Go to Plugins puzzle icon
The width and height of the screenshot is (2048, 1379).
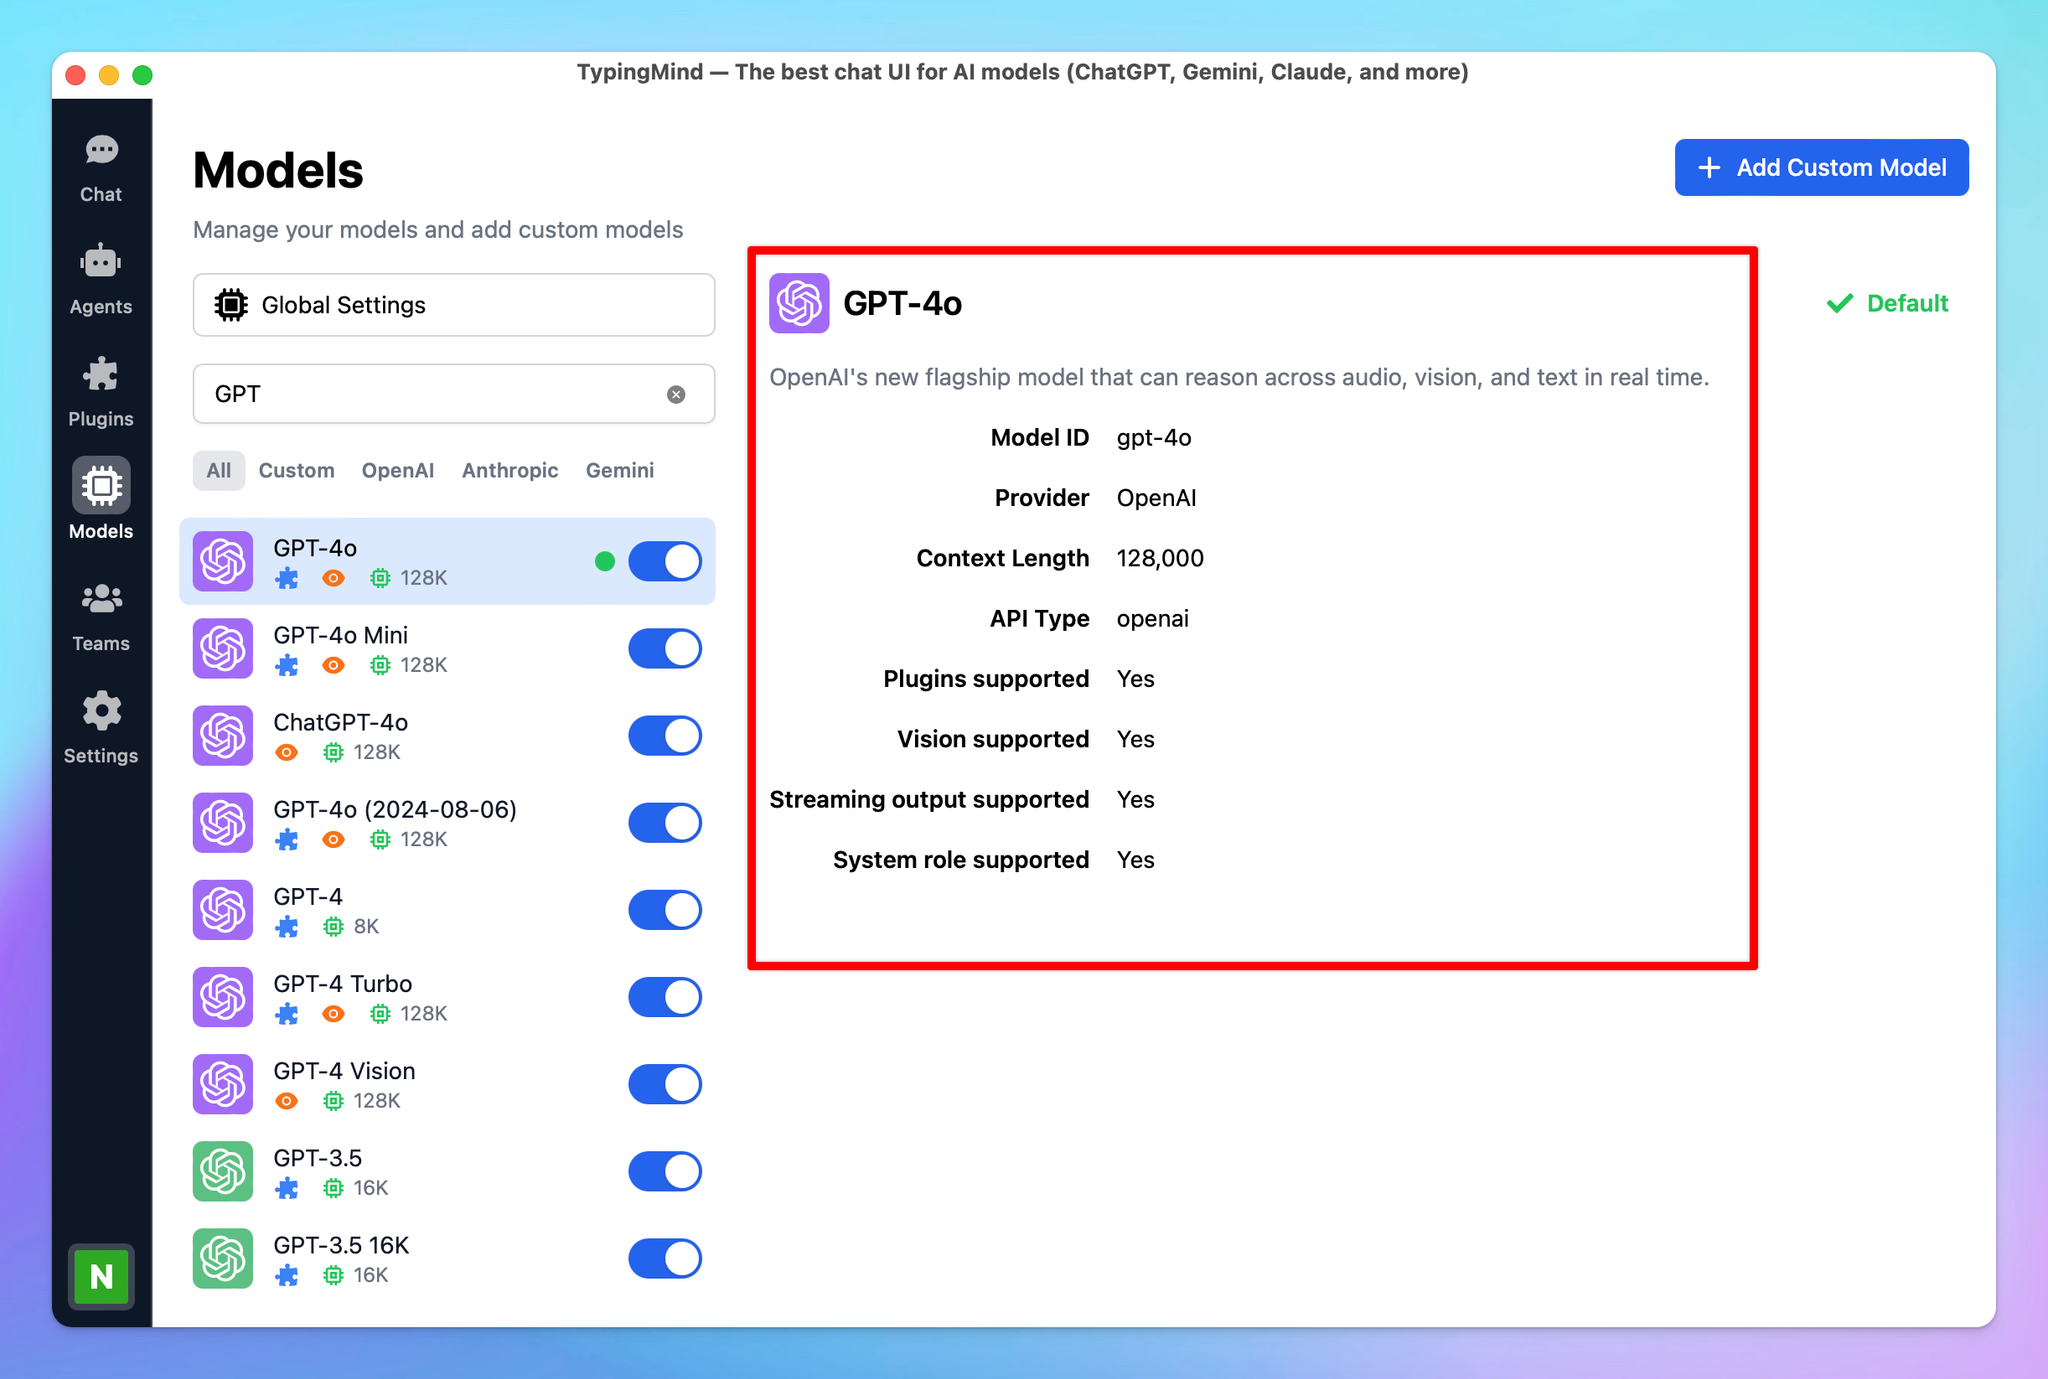tap(101, 375)
